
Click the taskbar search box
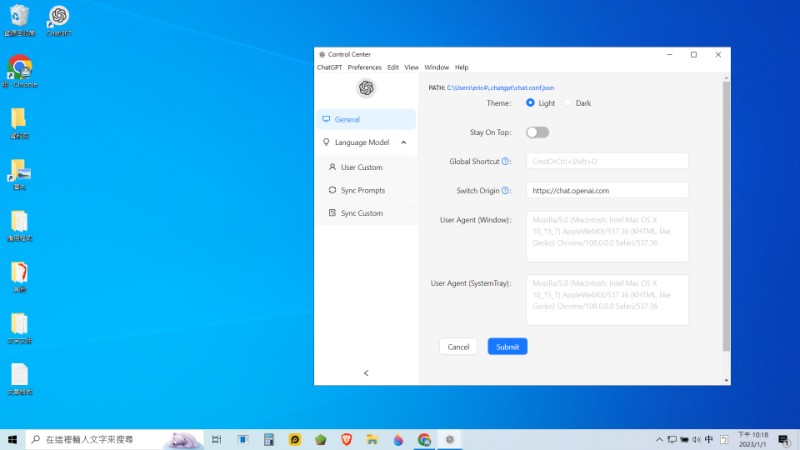(115, 439)
